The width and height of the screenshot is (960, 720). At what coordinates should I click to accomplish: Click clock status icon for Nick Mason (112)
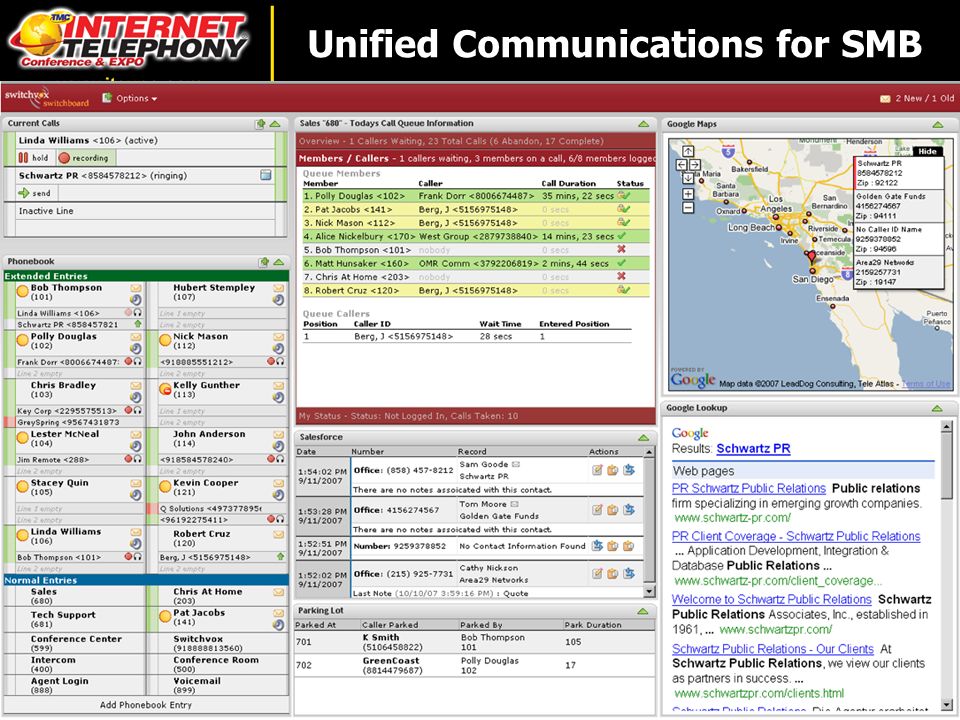pyautogui.click(x=279, y=348)
